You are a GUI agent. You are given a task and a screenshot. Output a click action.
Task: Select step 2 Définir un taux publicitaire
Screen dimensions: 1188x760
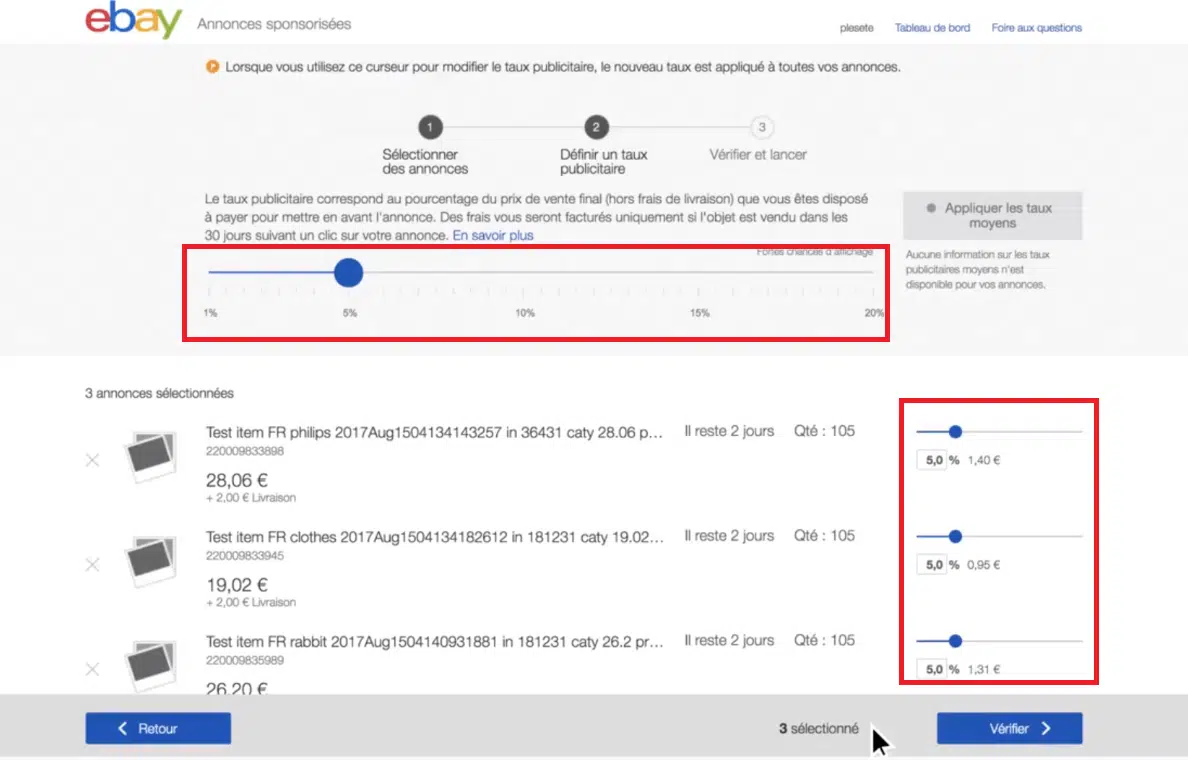click(596, 128)
